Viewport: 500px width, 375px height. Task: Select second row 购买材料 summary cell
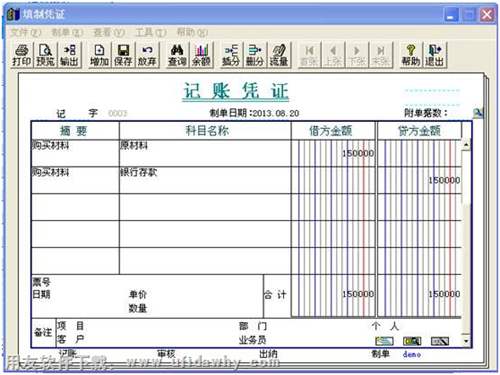point(75,180)
